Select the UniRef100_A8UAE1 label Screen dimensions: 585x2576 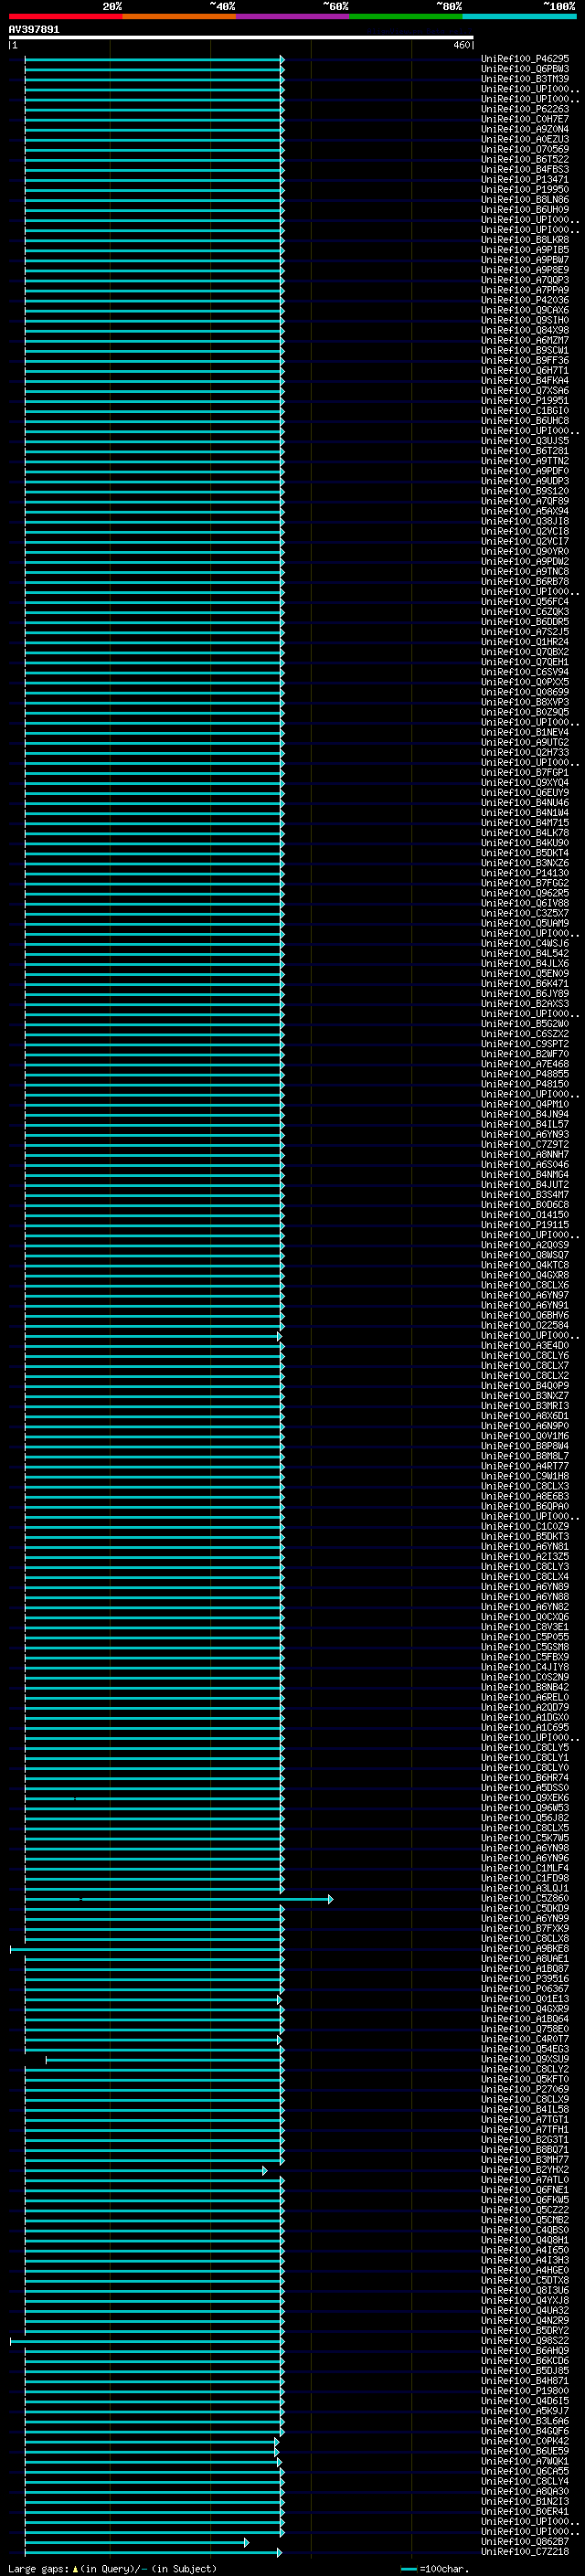(x=524, y=1958)
